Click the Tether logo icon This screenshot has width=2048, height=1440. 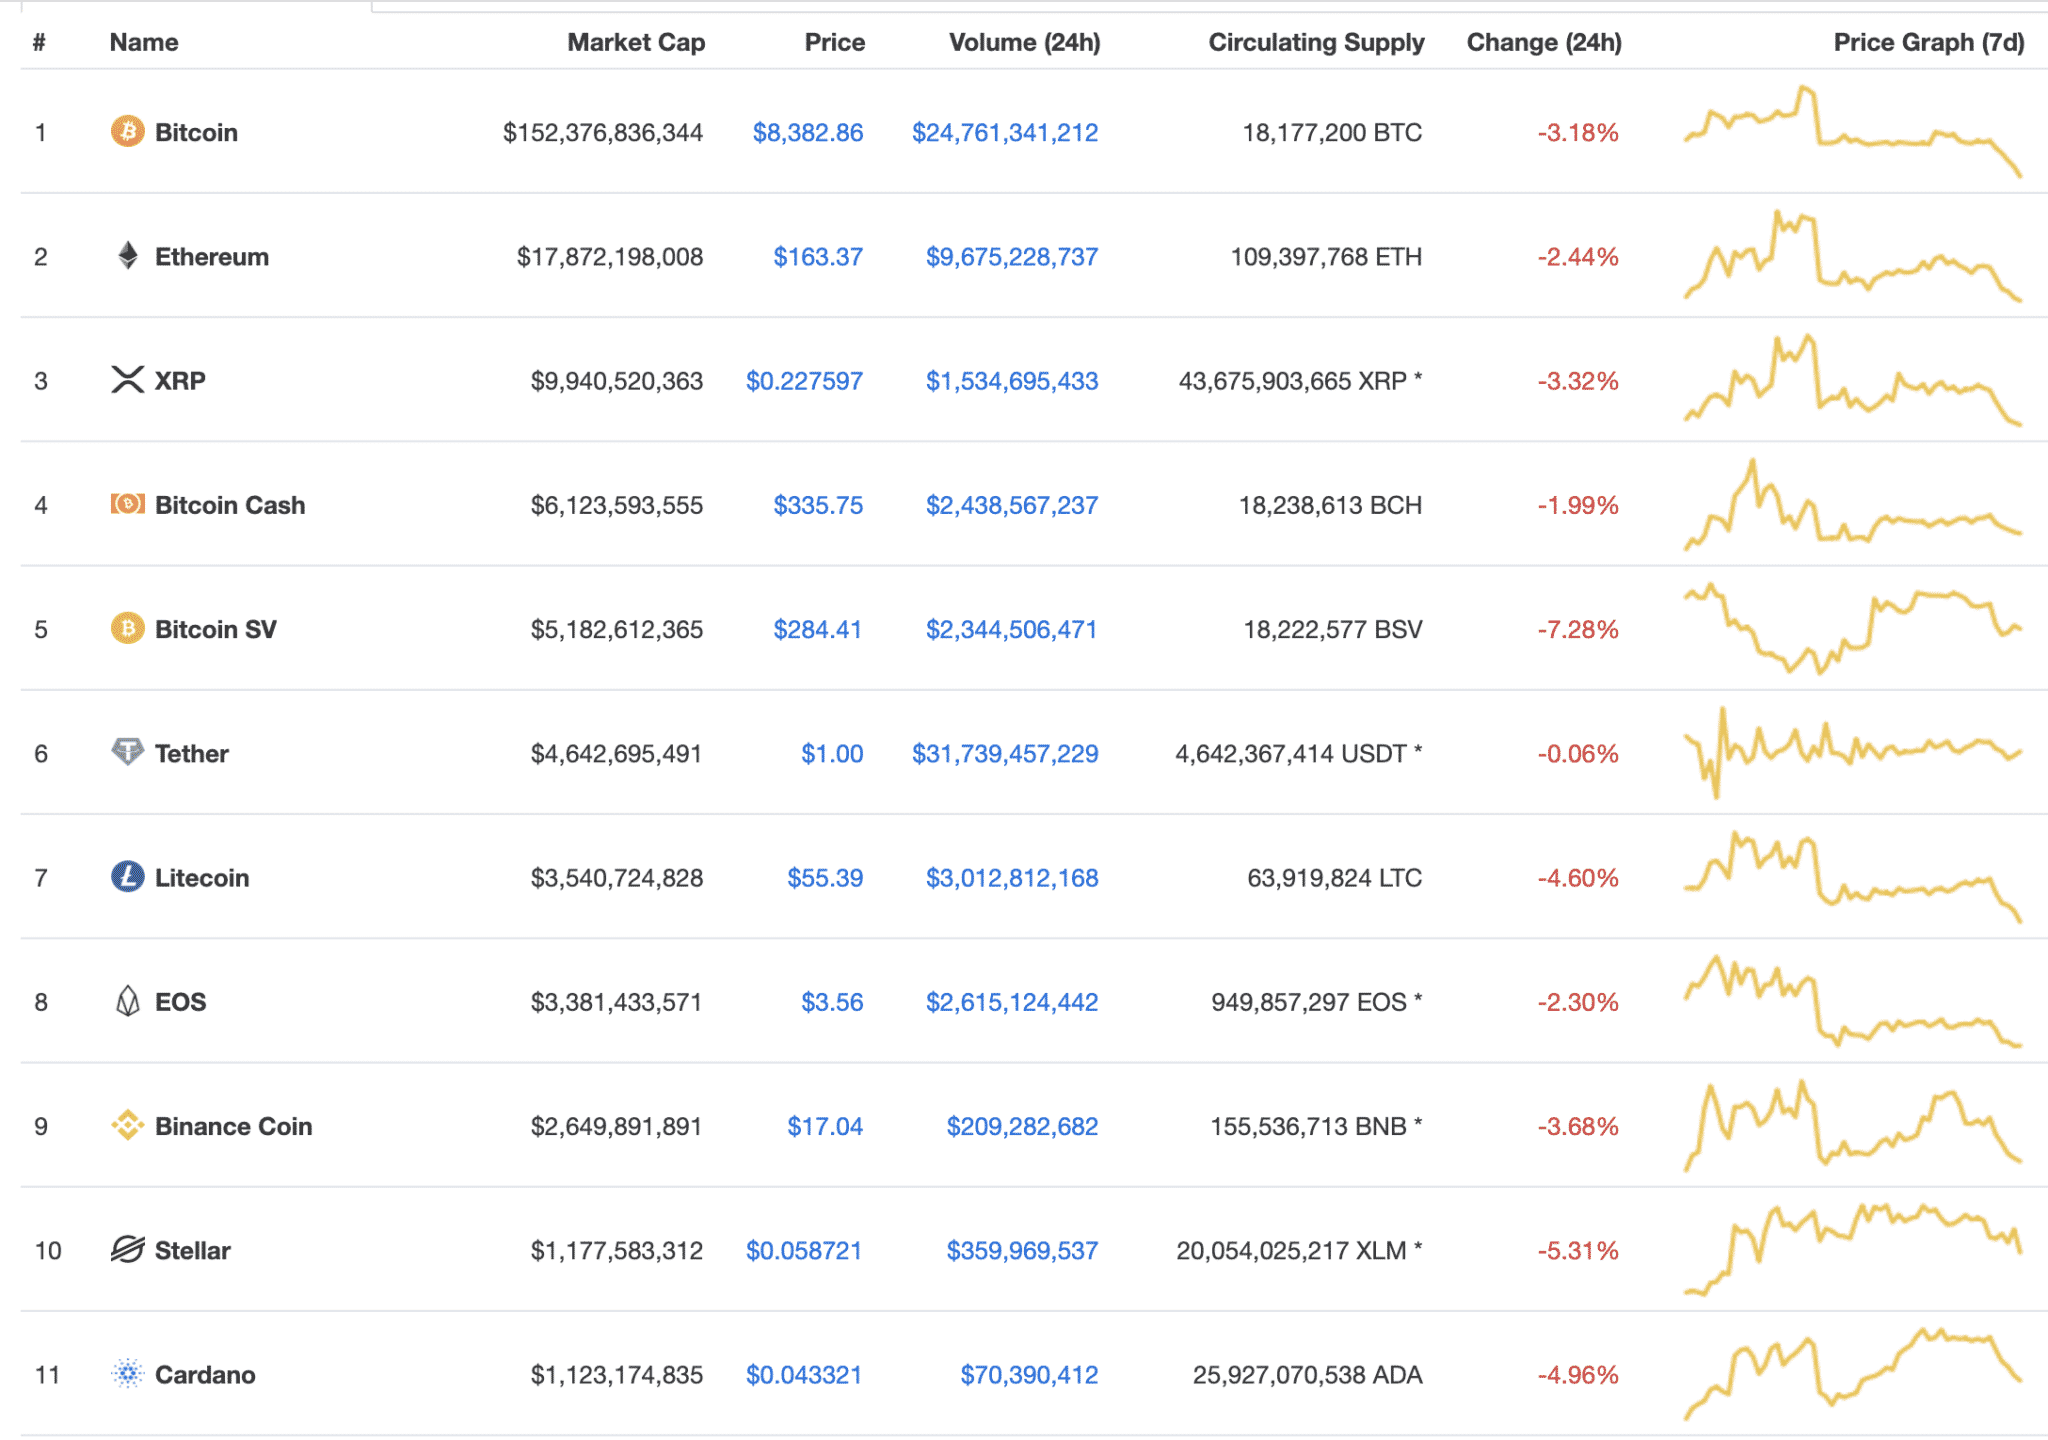coord(127,752)
